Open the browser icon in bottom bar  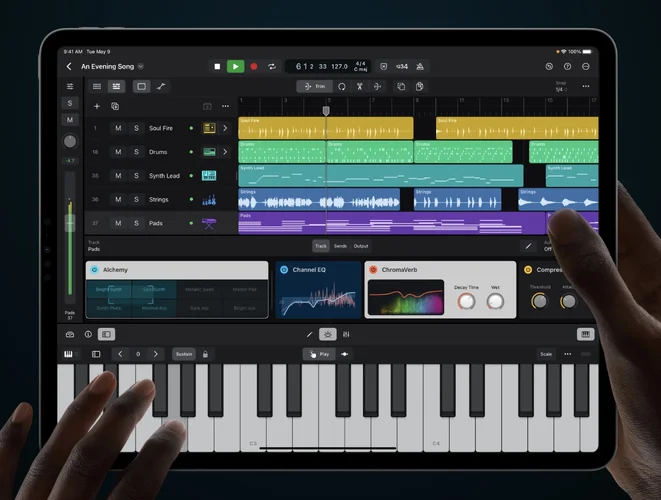[70, 334]
